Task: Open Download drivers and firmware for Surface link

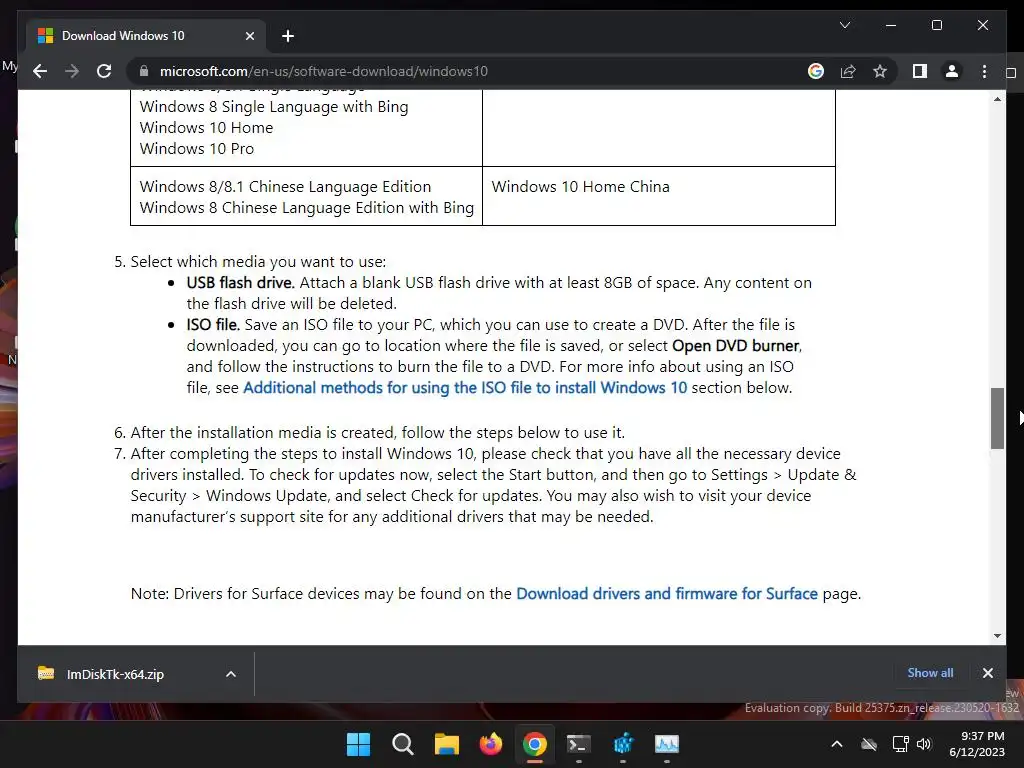Action: tap(667, 593)
